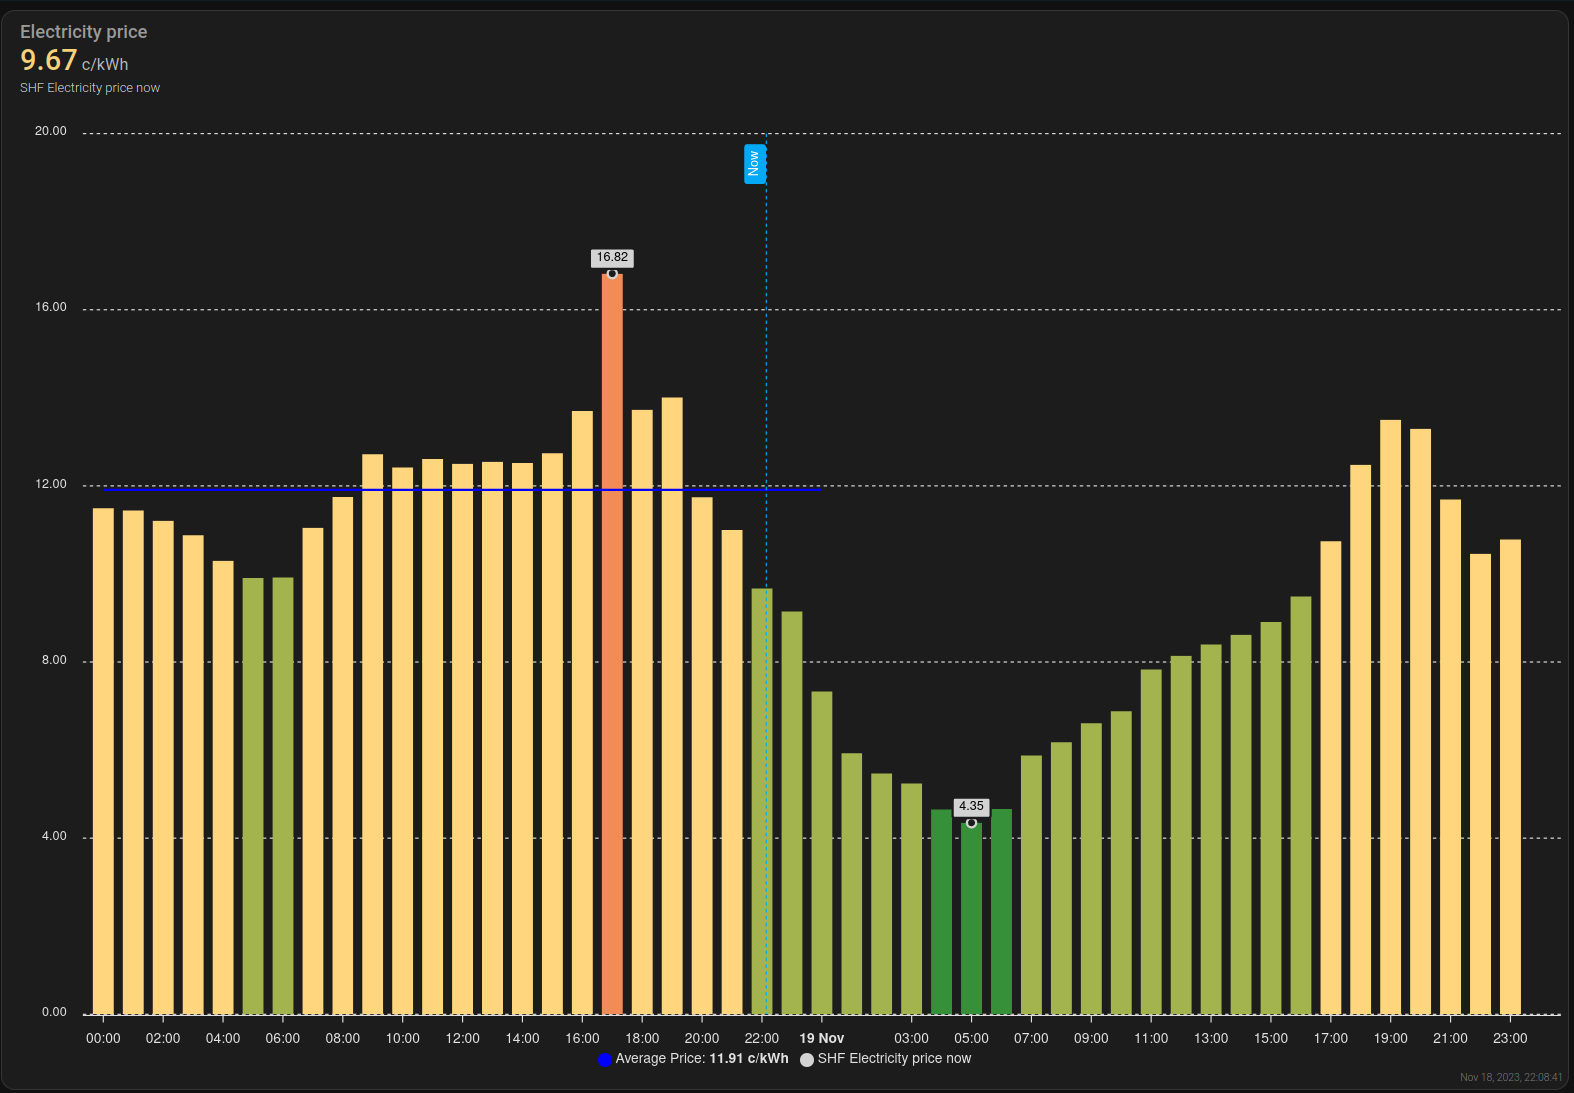Toggle the 'Average Price: 11.91 c/kWh' legend text
The height and width of the screenshot is (1093, 1574).
click(701, 1058)
